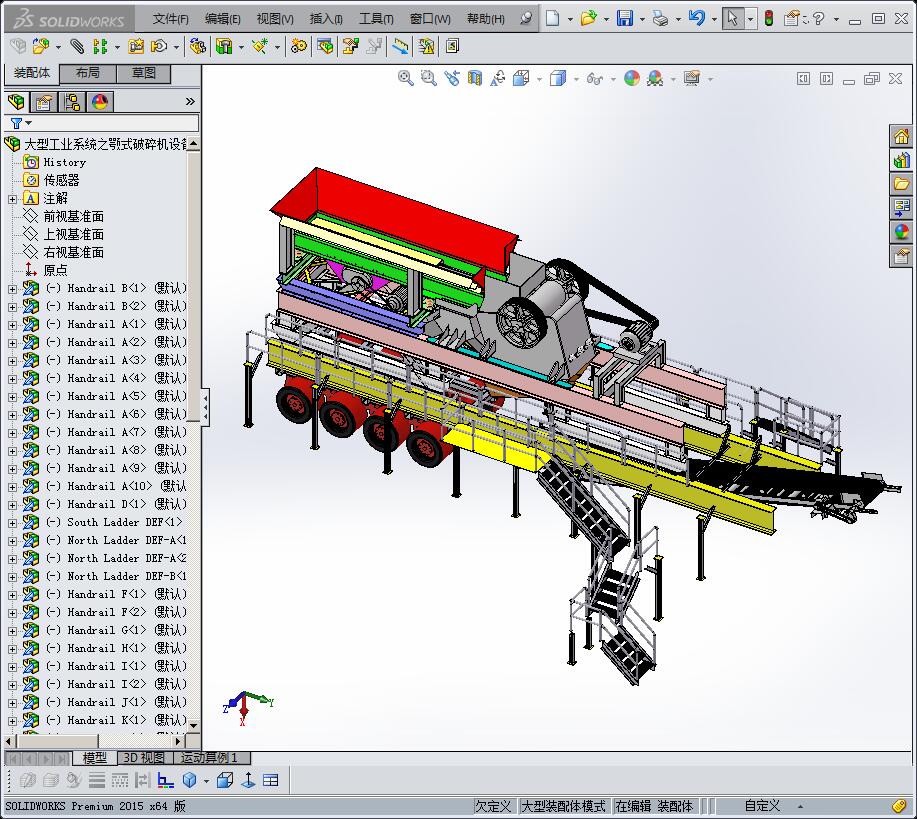Expand the South Ladder DEF<1> tree node

[x=12, y=522]
